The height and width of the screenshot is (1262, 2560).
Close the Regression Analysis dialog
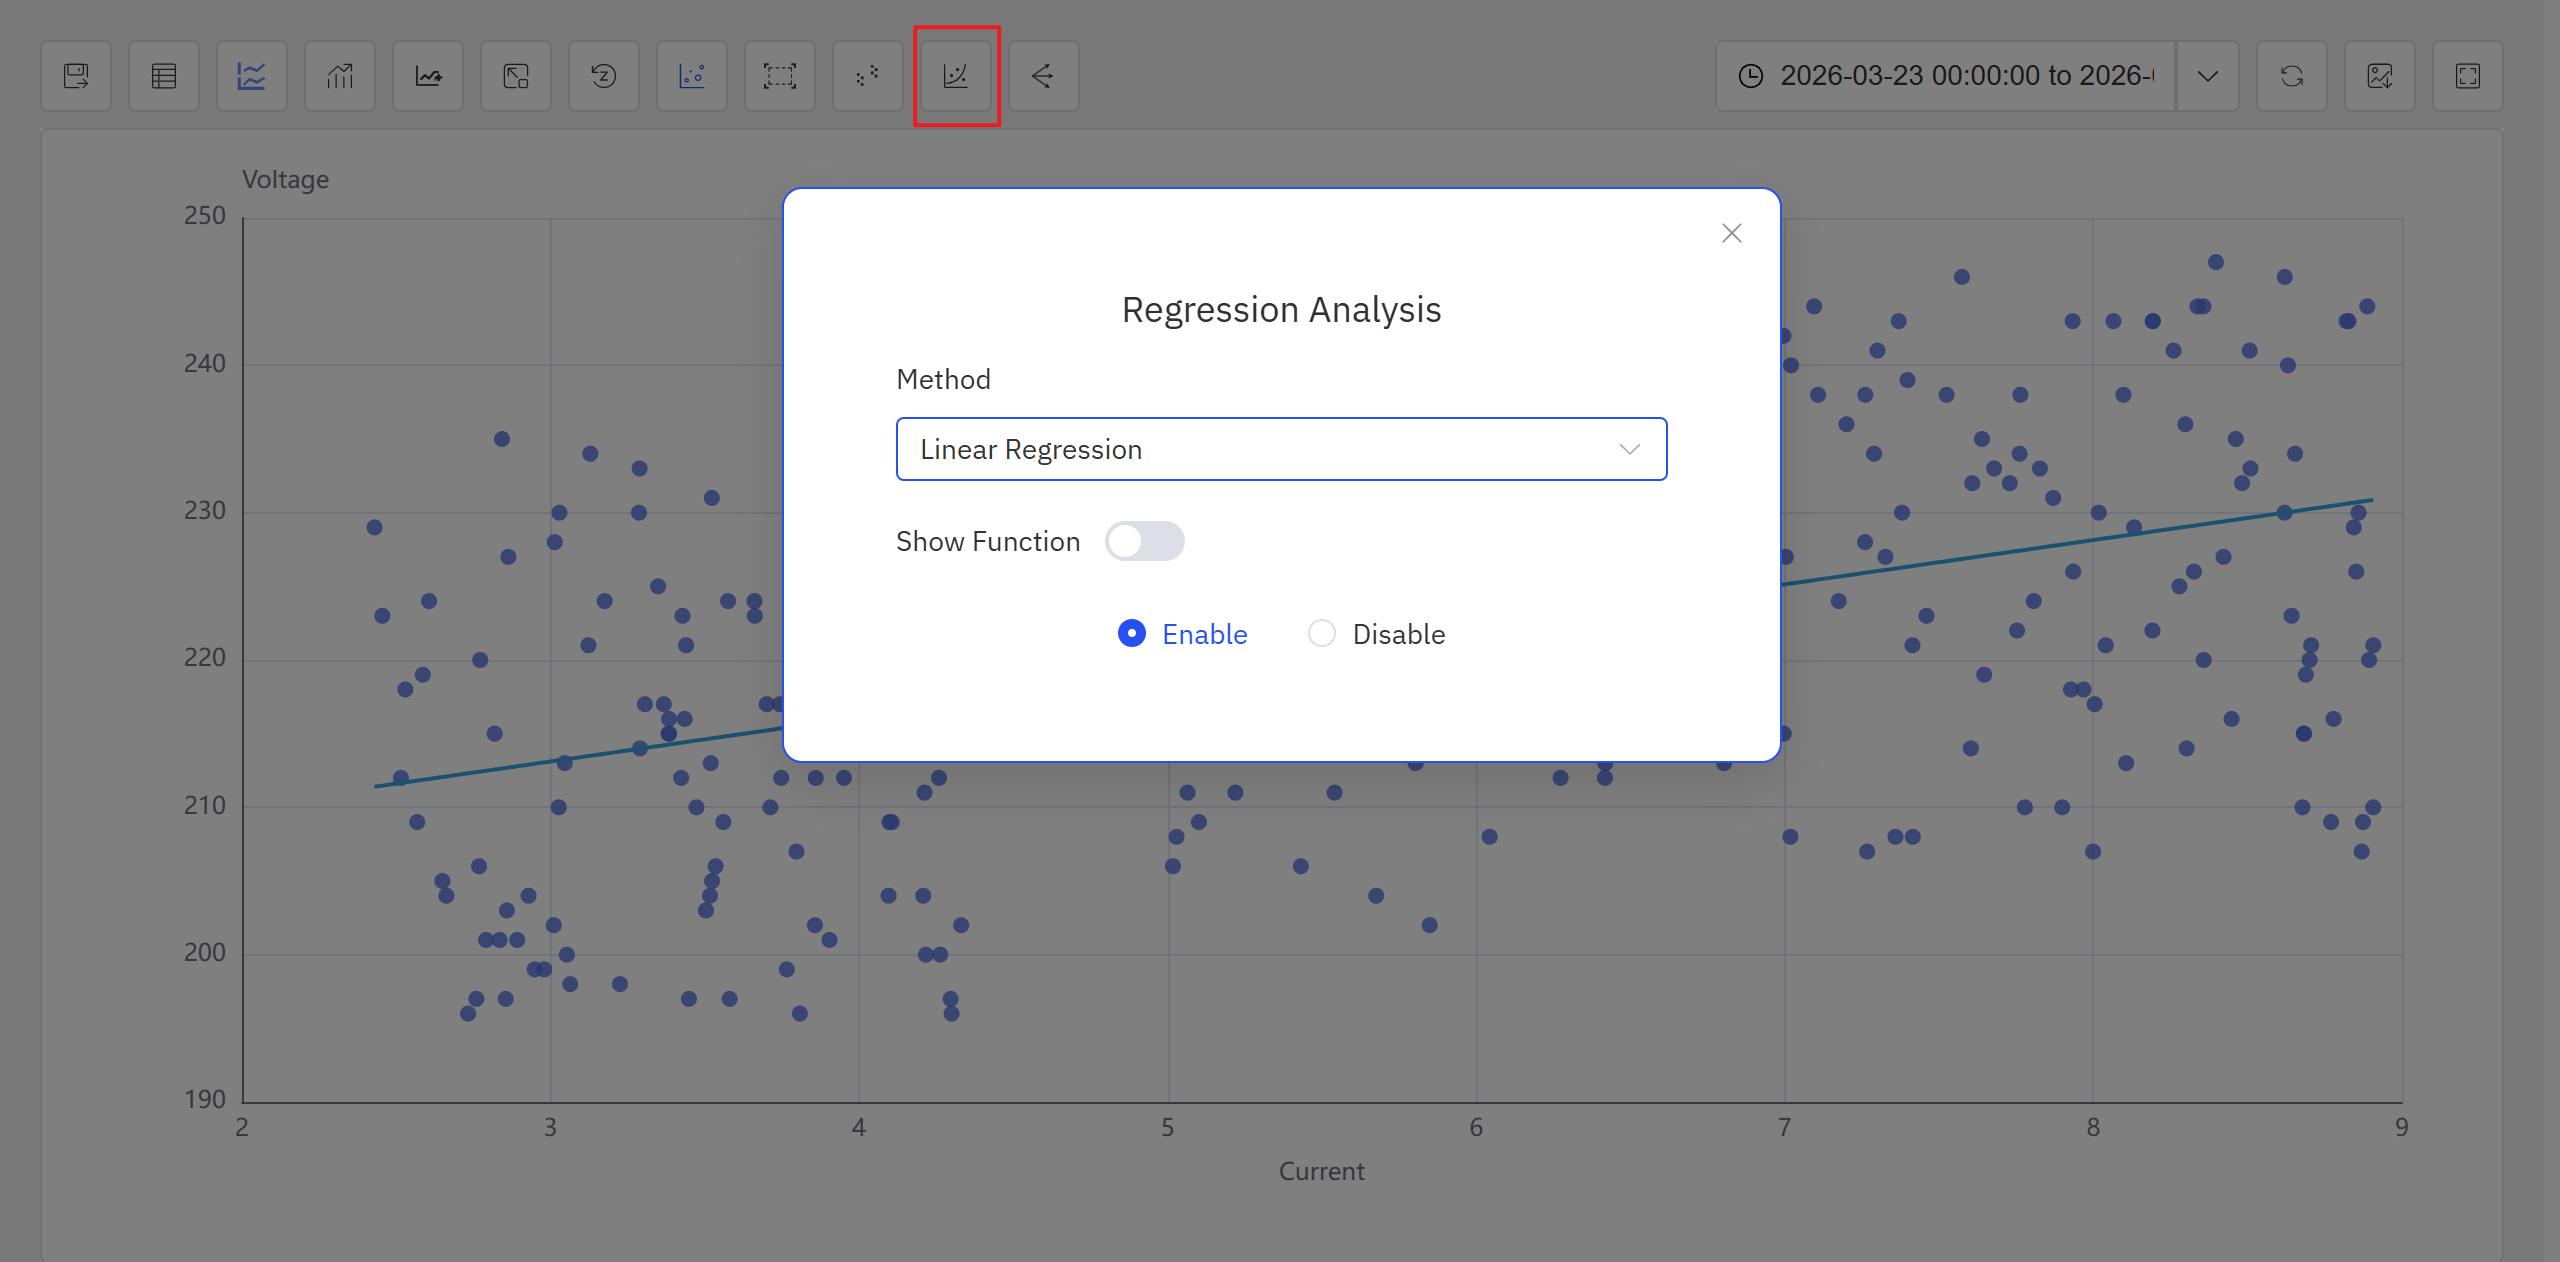[x=1731, y=232]
